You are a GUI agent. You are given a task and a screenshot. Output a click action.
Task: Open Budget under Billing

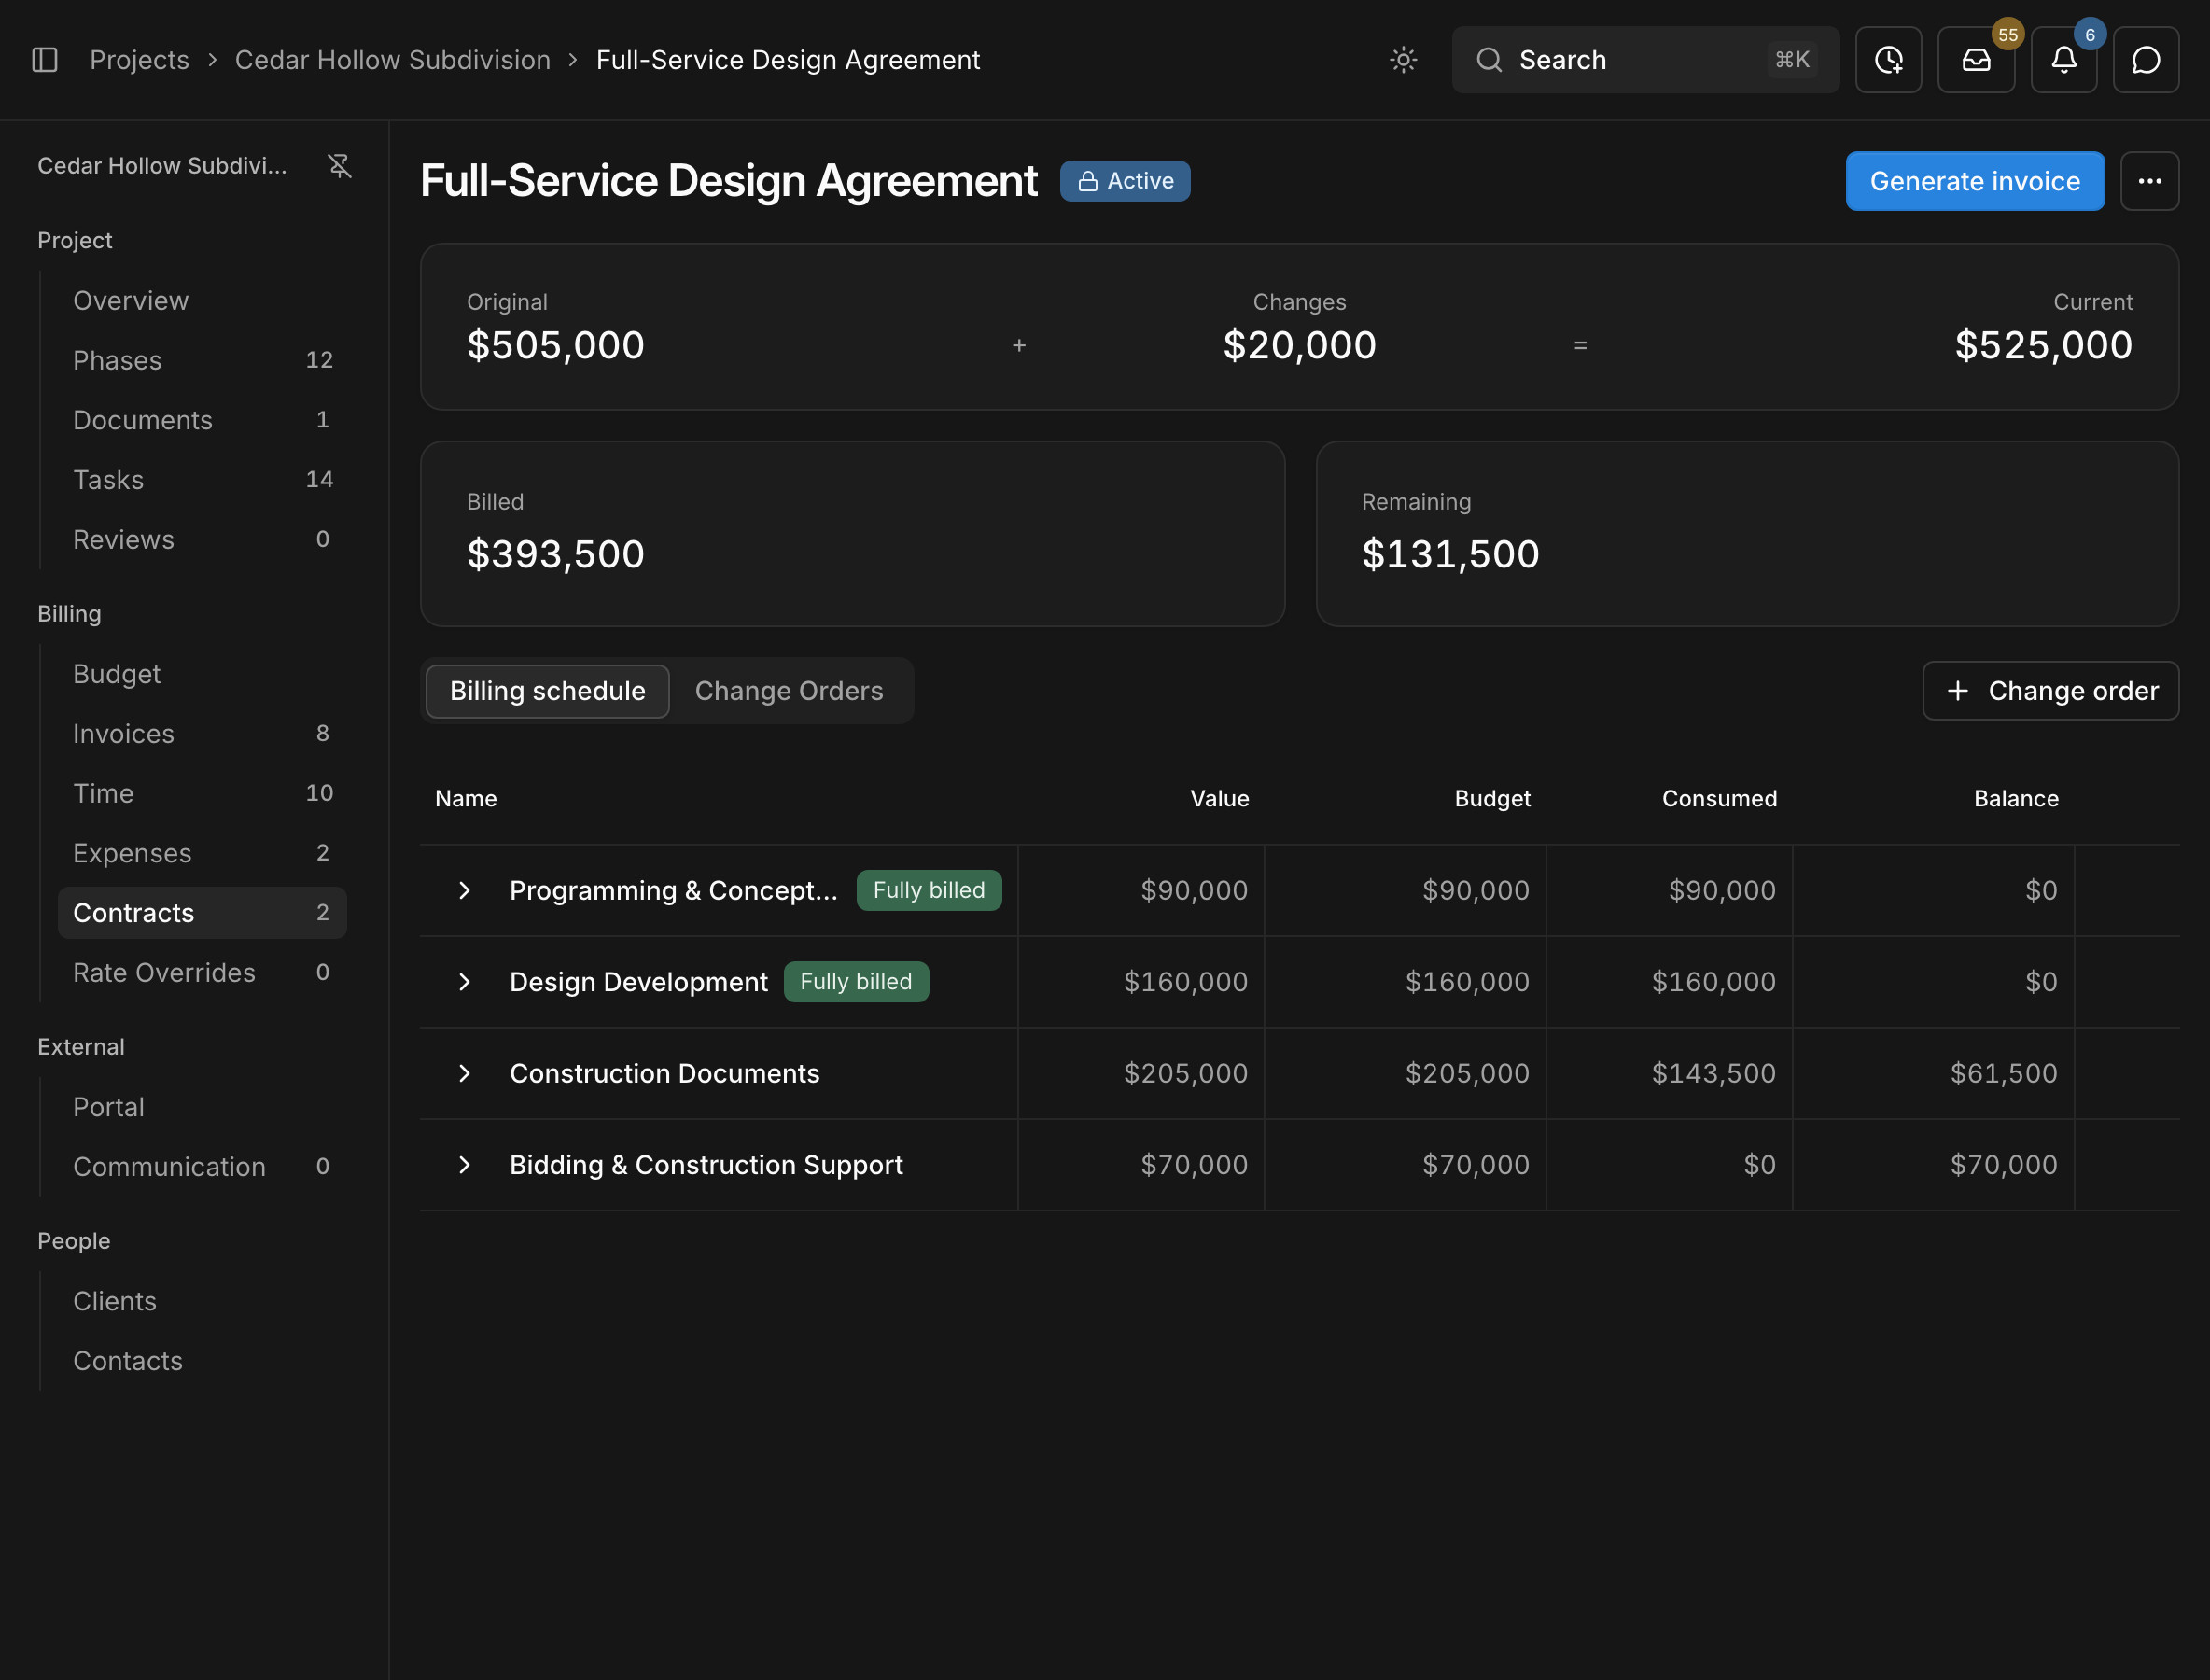coord(202,674)
